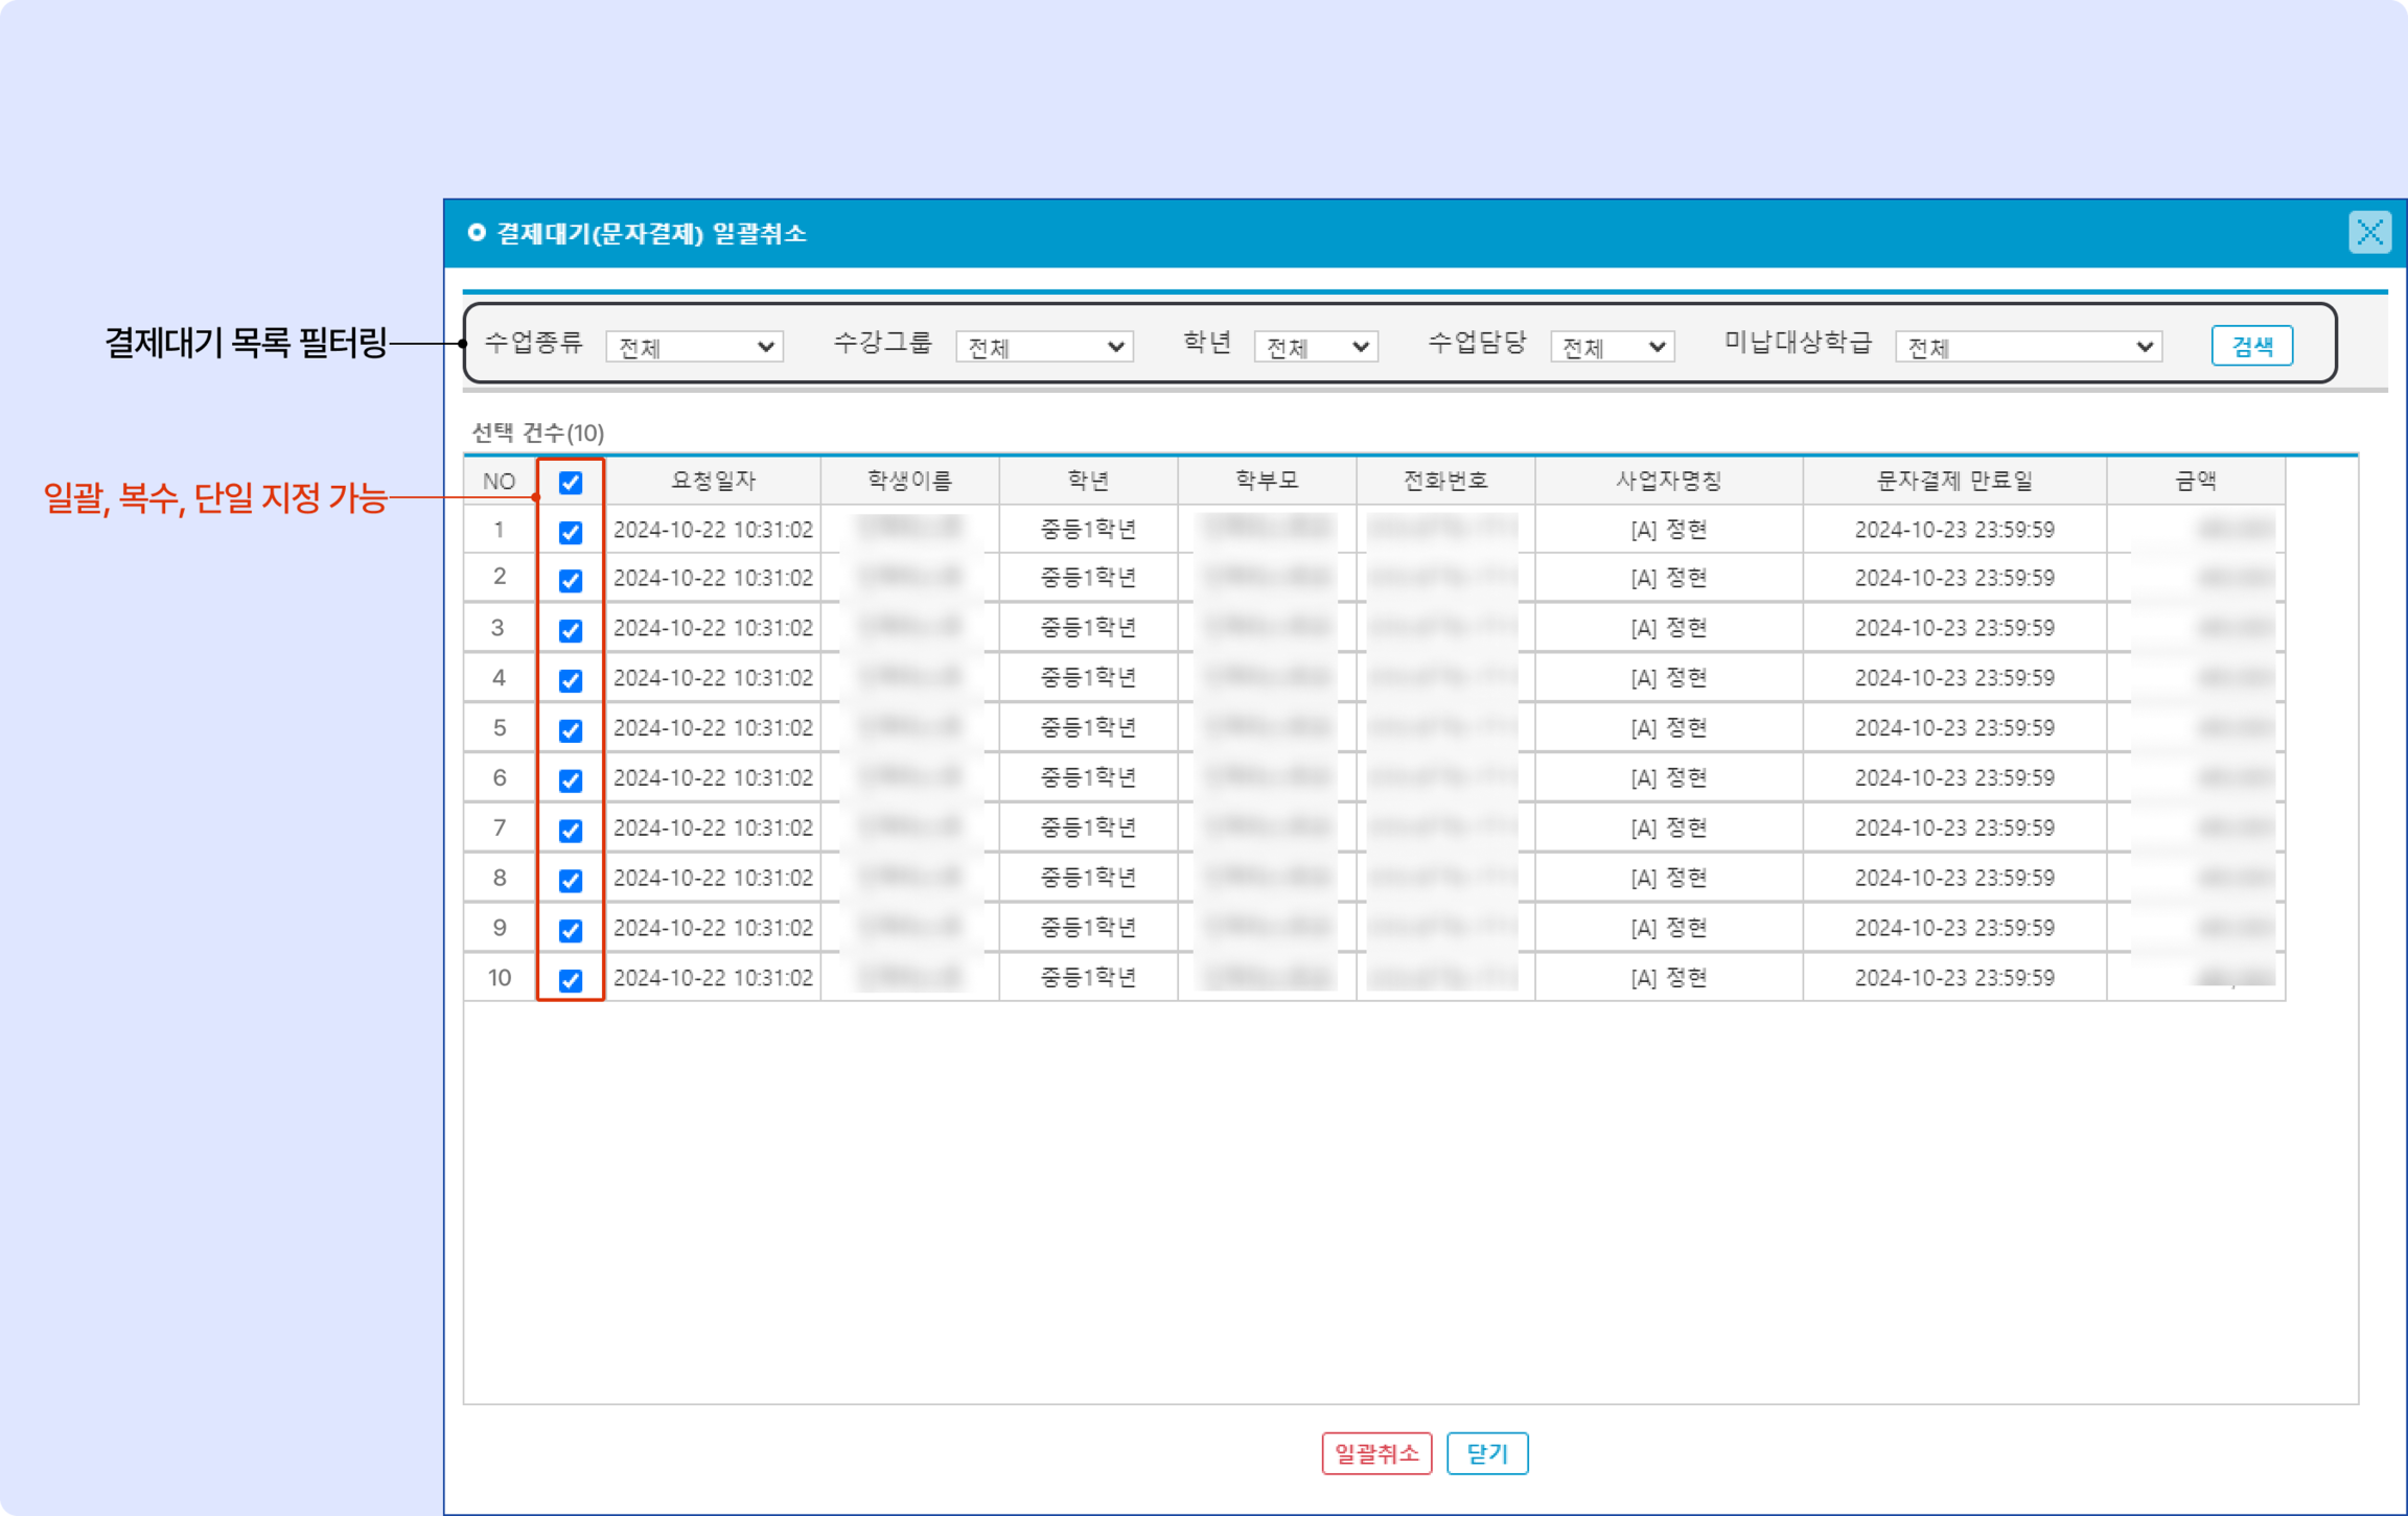Close the dialog with the X icon
This screenshot has width=2408, height=1516.
tap(2369, 233)
